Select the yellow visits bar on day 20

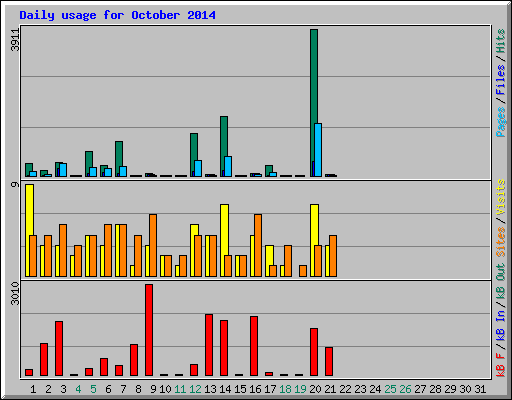(314, 240)
